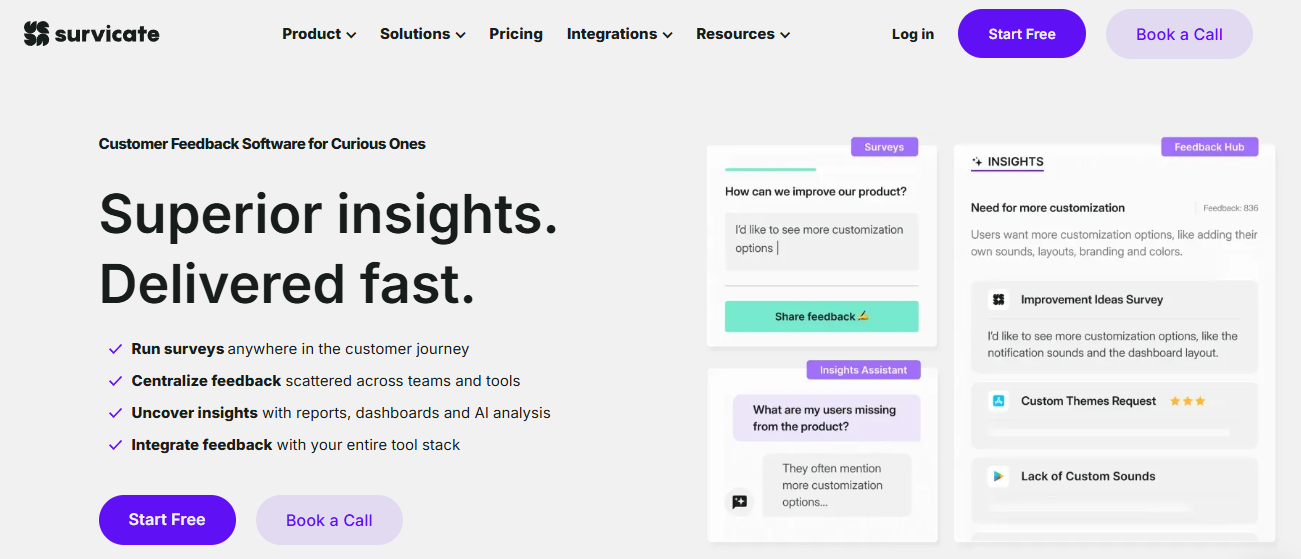
Task: Click the sparkle icon next to INSIGHTS
Action: (x=977, y=161)
